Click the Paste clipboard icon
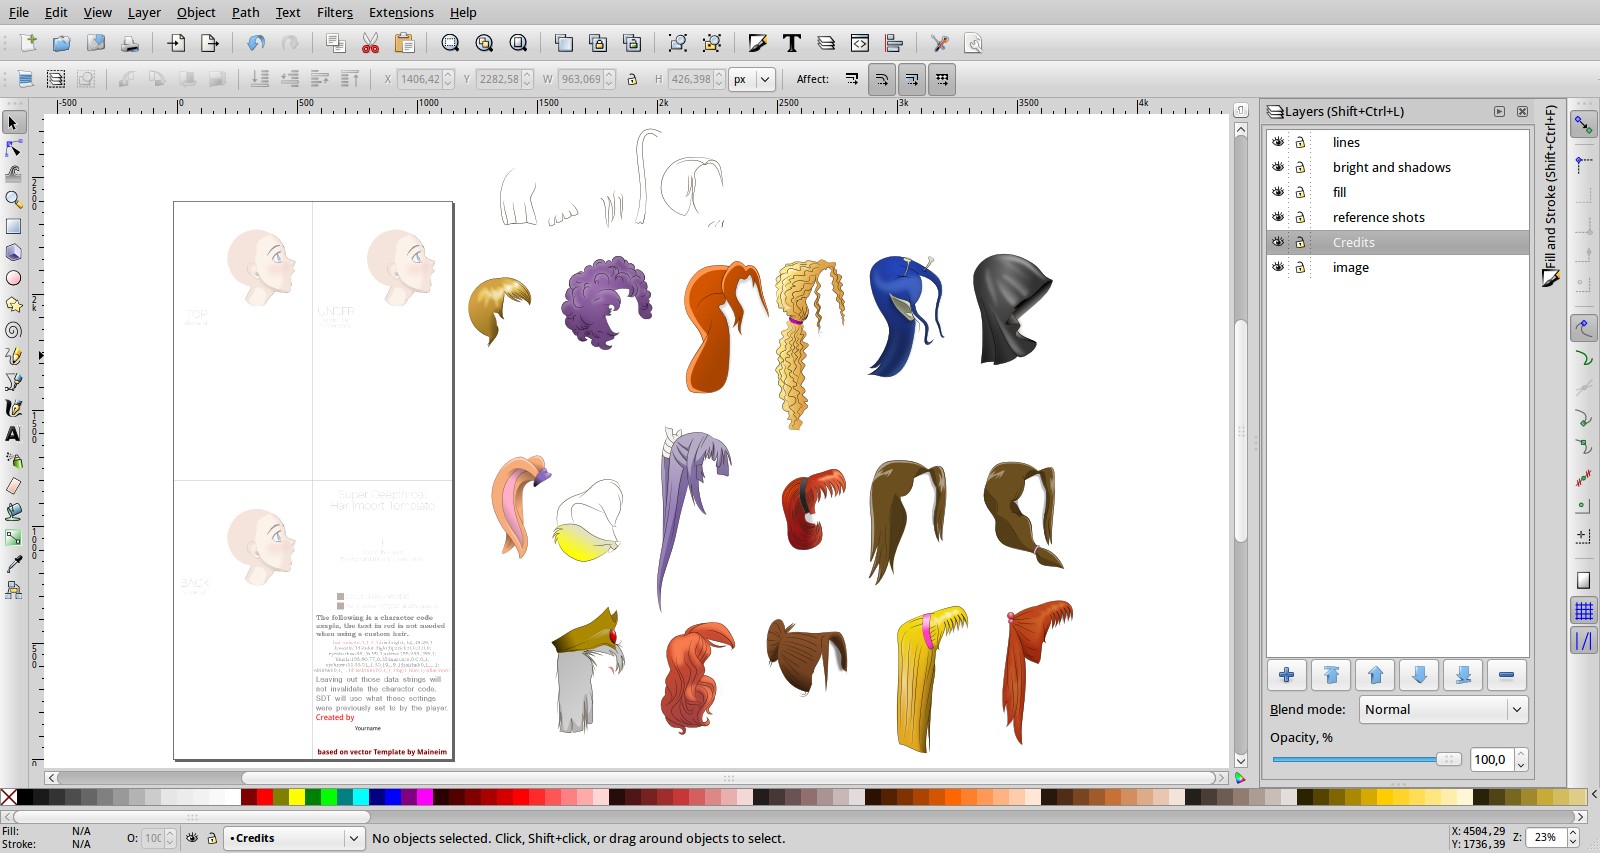 (x=404, y=43)
